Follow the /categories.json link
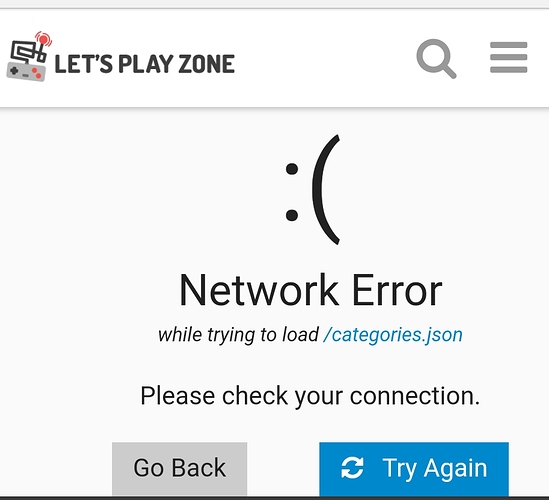Screen dimensions: 549x500 tap(393, 335)
